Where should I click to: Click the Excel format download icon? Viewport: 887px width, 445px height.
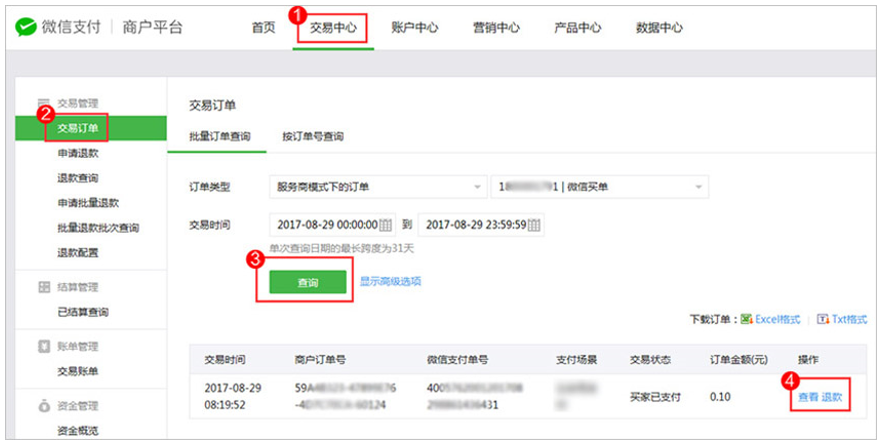point(747,319)
